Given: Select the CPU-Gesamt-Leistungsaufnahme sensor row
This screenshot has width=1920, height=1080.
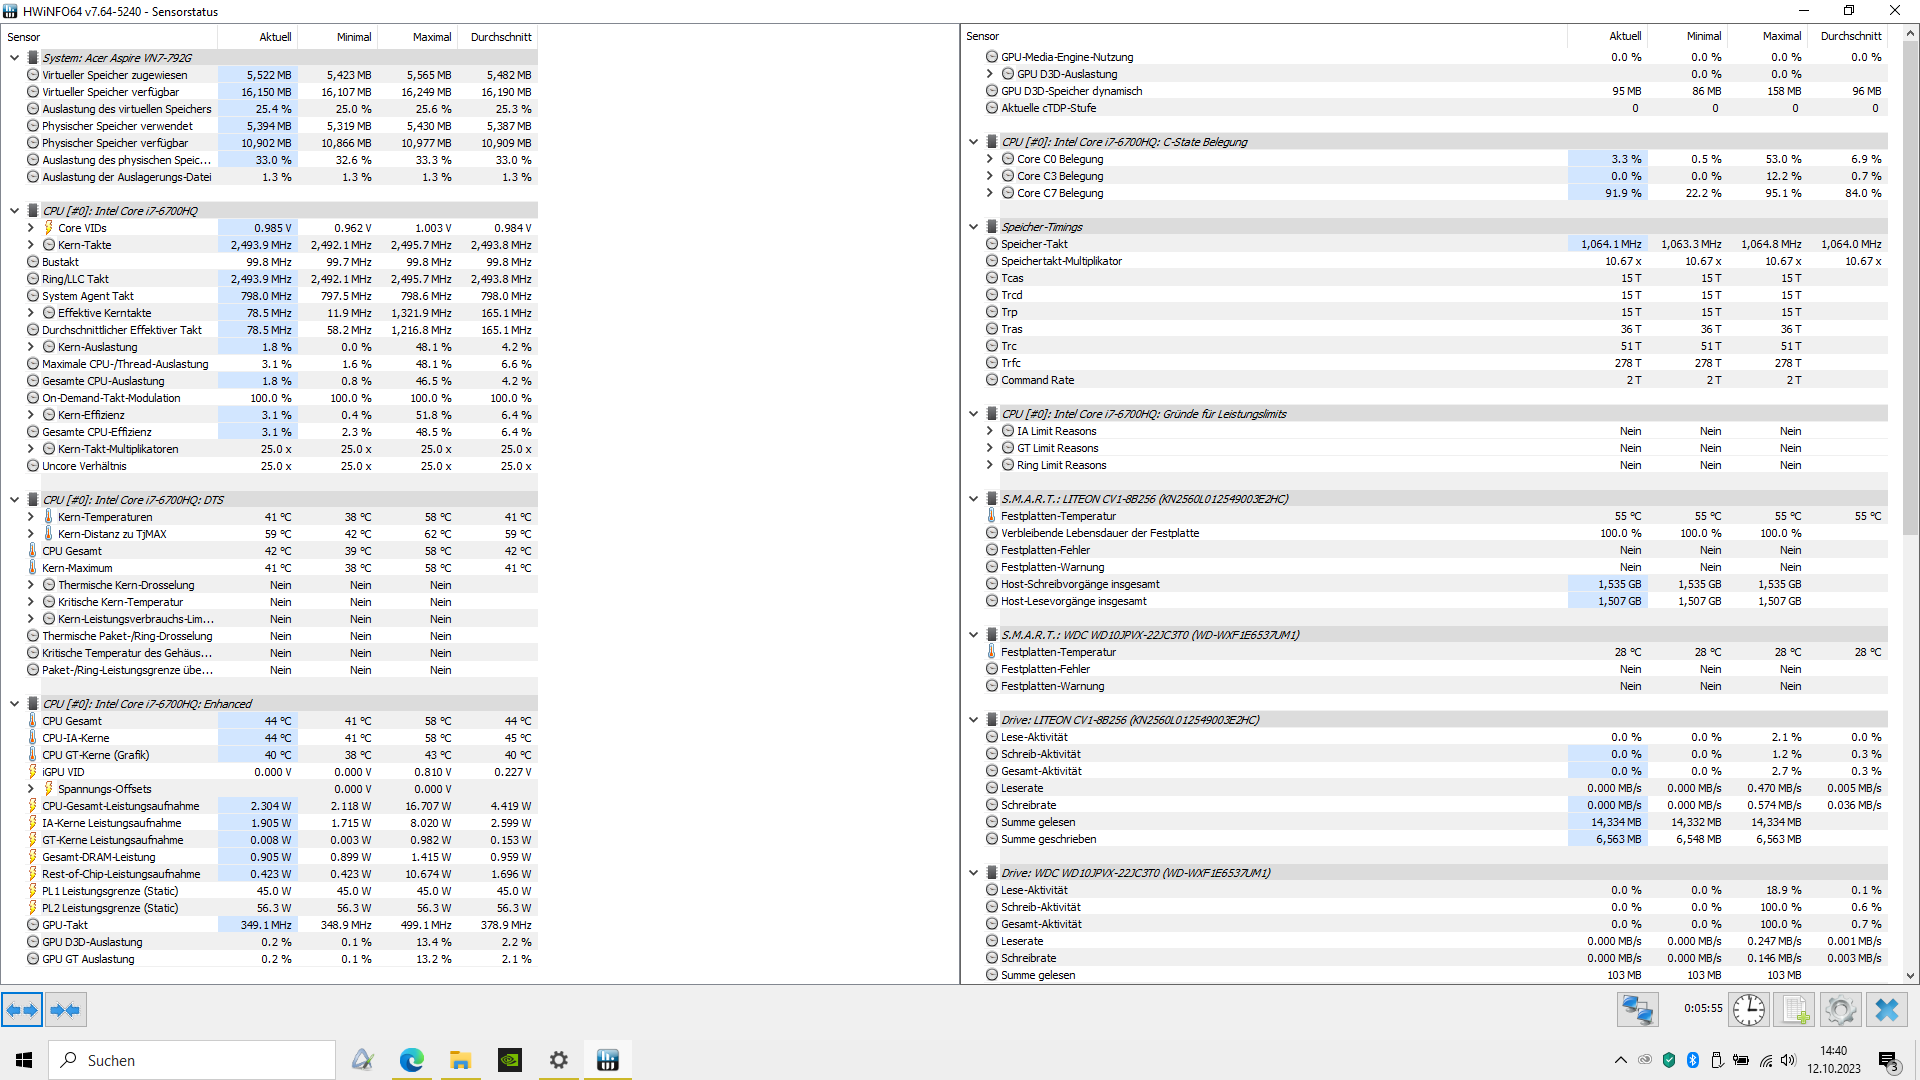Looking at the screenshot, I should (x=120, y=806).
